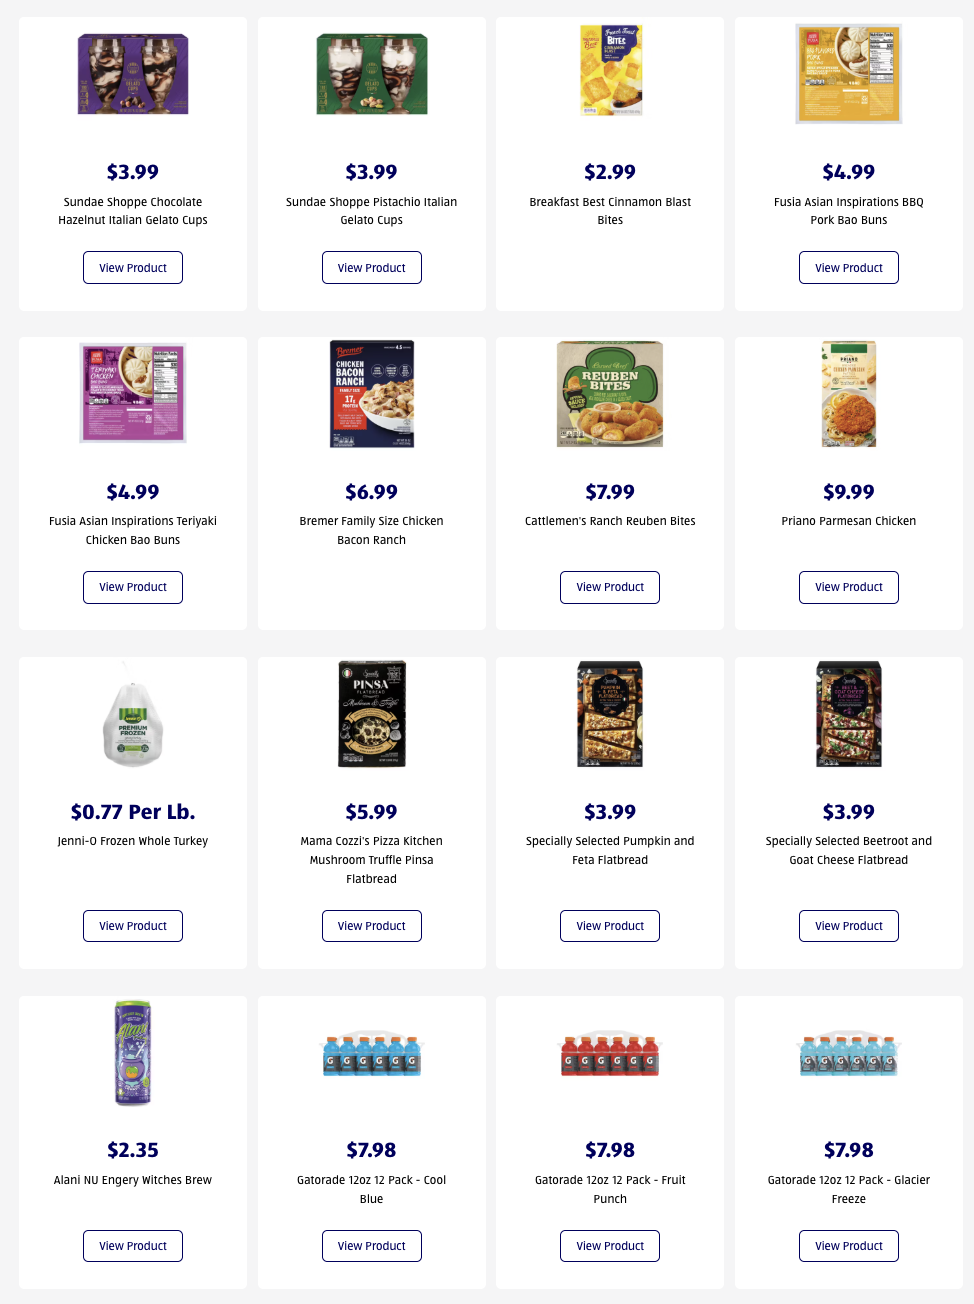This screenshot has width=974, height=1304.
Task: View Product for Gatorade Glacier Freeze
Action: click(849, 1246)
